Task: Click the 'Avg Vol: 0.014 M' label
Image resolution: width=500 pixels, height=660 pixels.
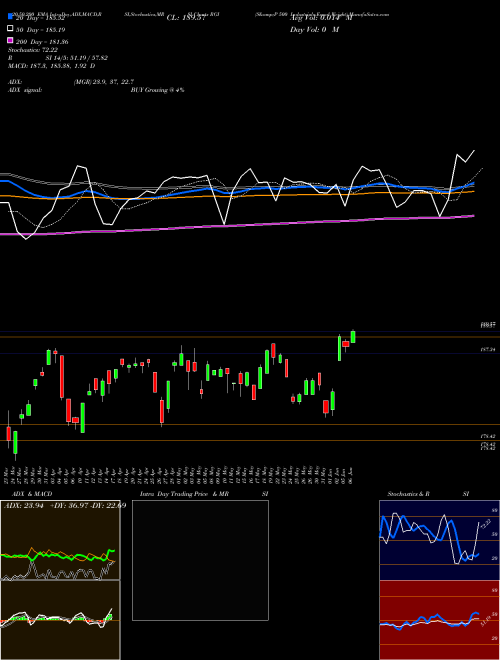Action: 321,18
